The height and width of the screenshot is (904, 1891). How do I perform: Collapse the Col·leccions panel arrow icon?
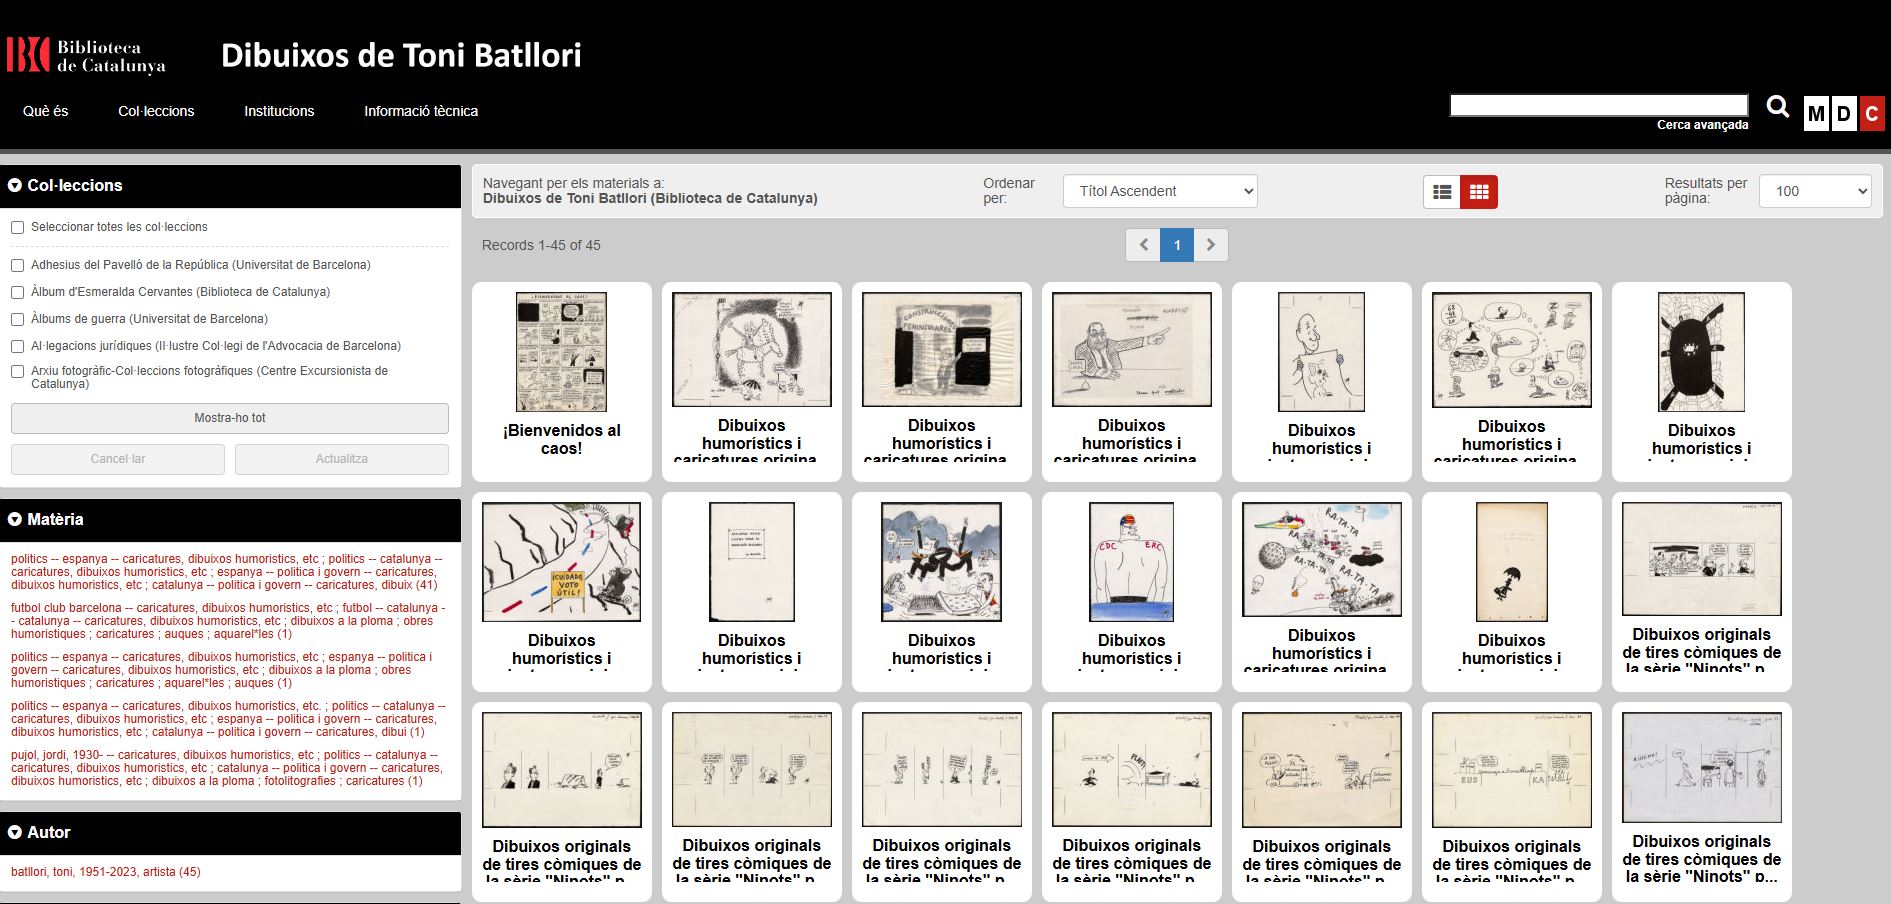click(x=15, y=185)
